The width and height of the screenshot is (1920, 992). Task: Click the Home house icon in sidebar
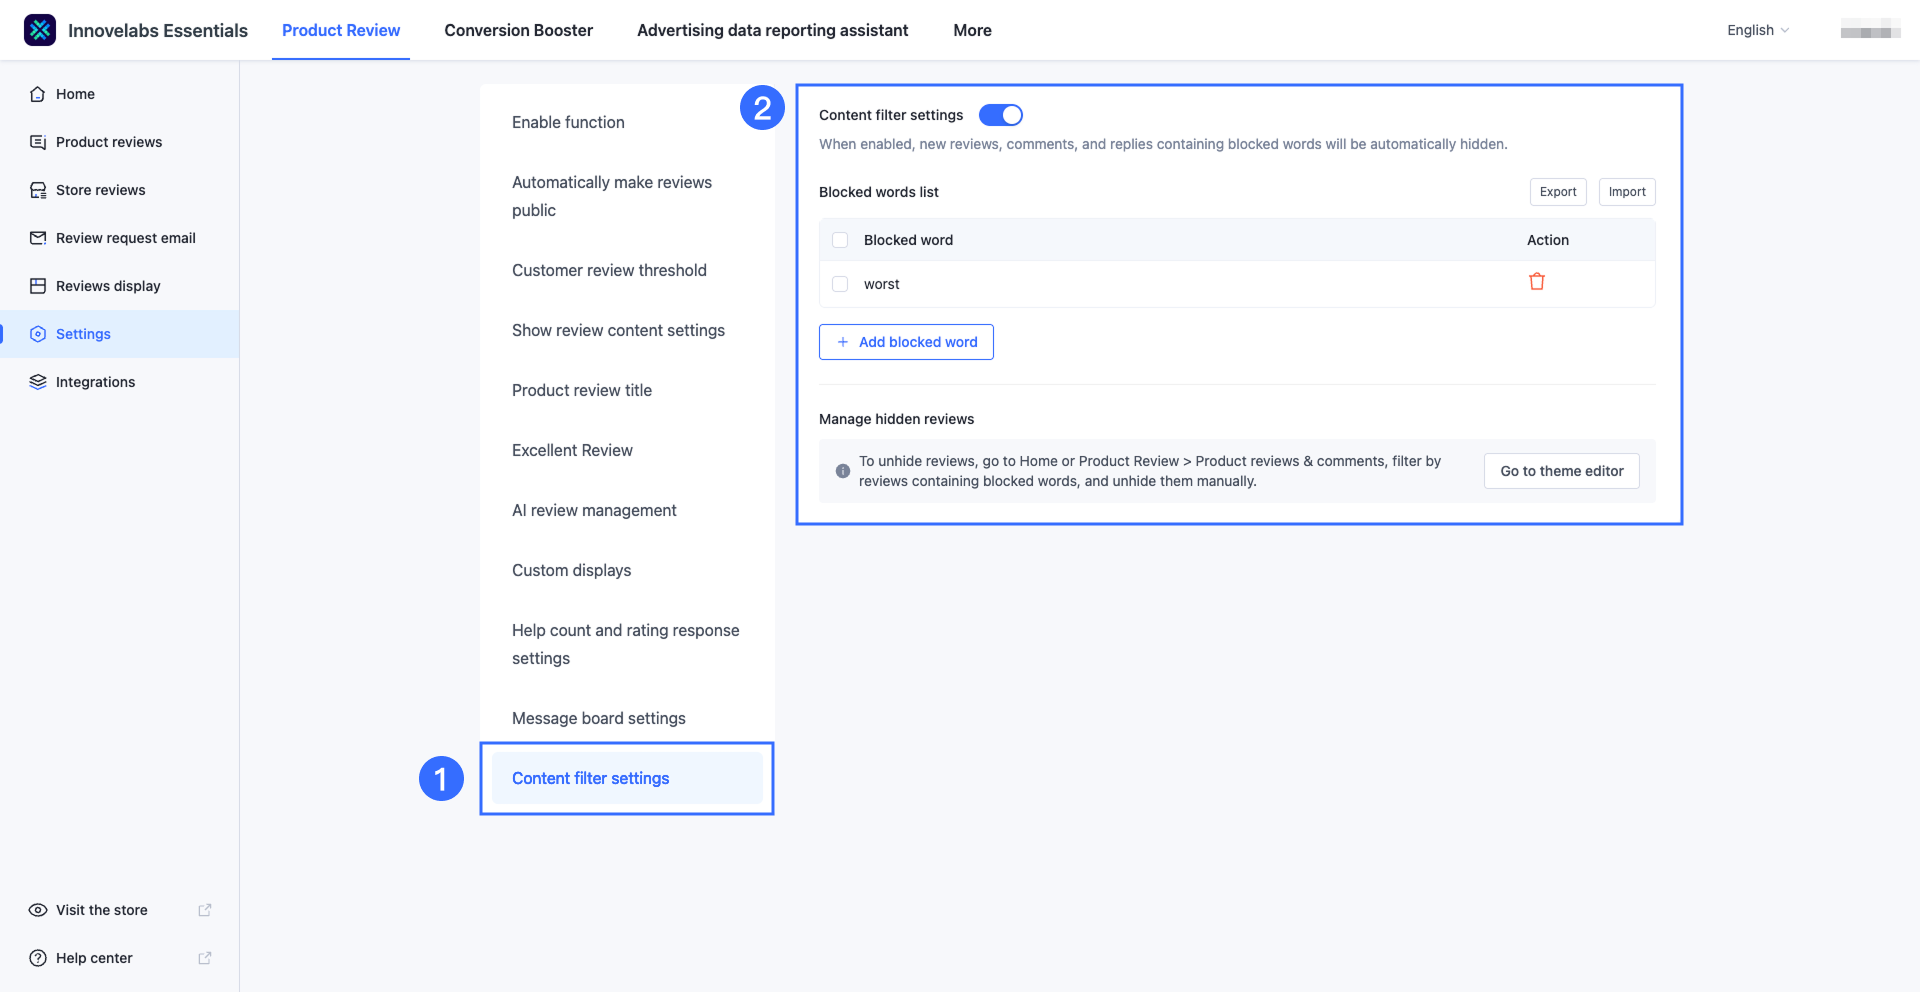[38, 94]
